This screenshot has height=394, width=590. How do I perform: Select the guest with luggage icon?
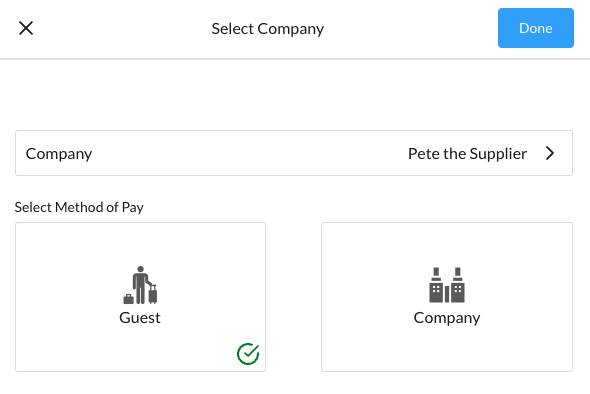pyautogui.click(x=140, y=285)
